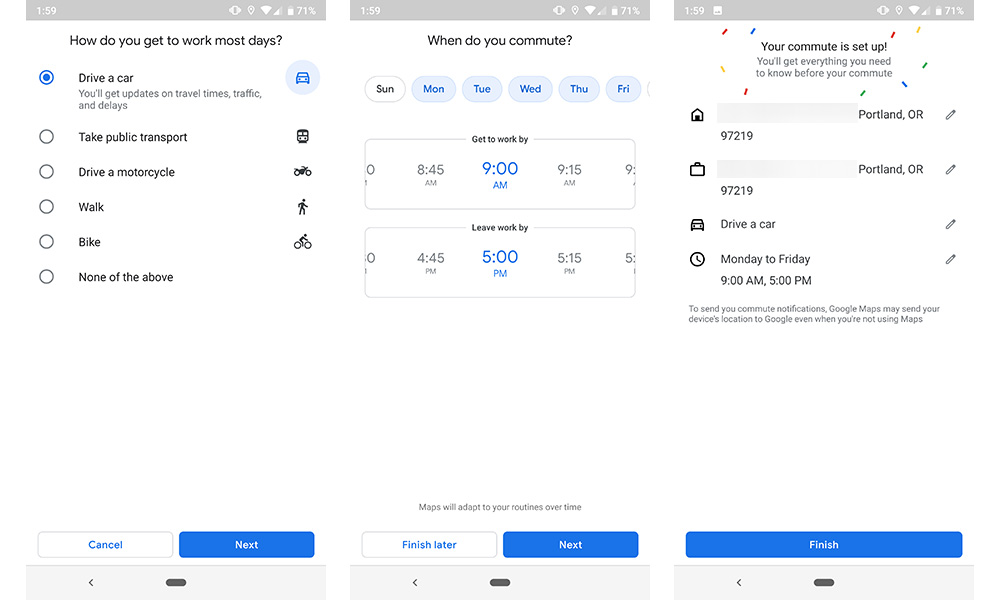
Task: Click Next on the transport mode screen
Action: [247, 545]
